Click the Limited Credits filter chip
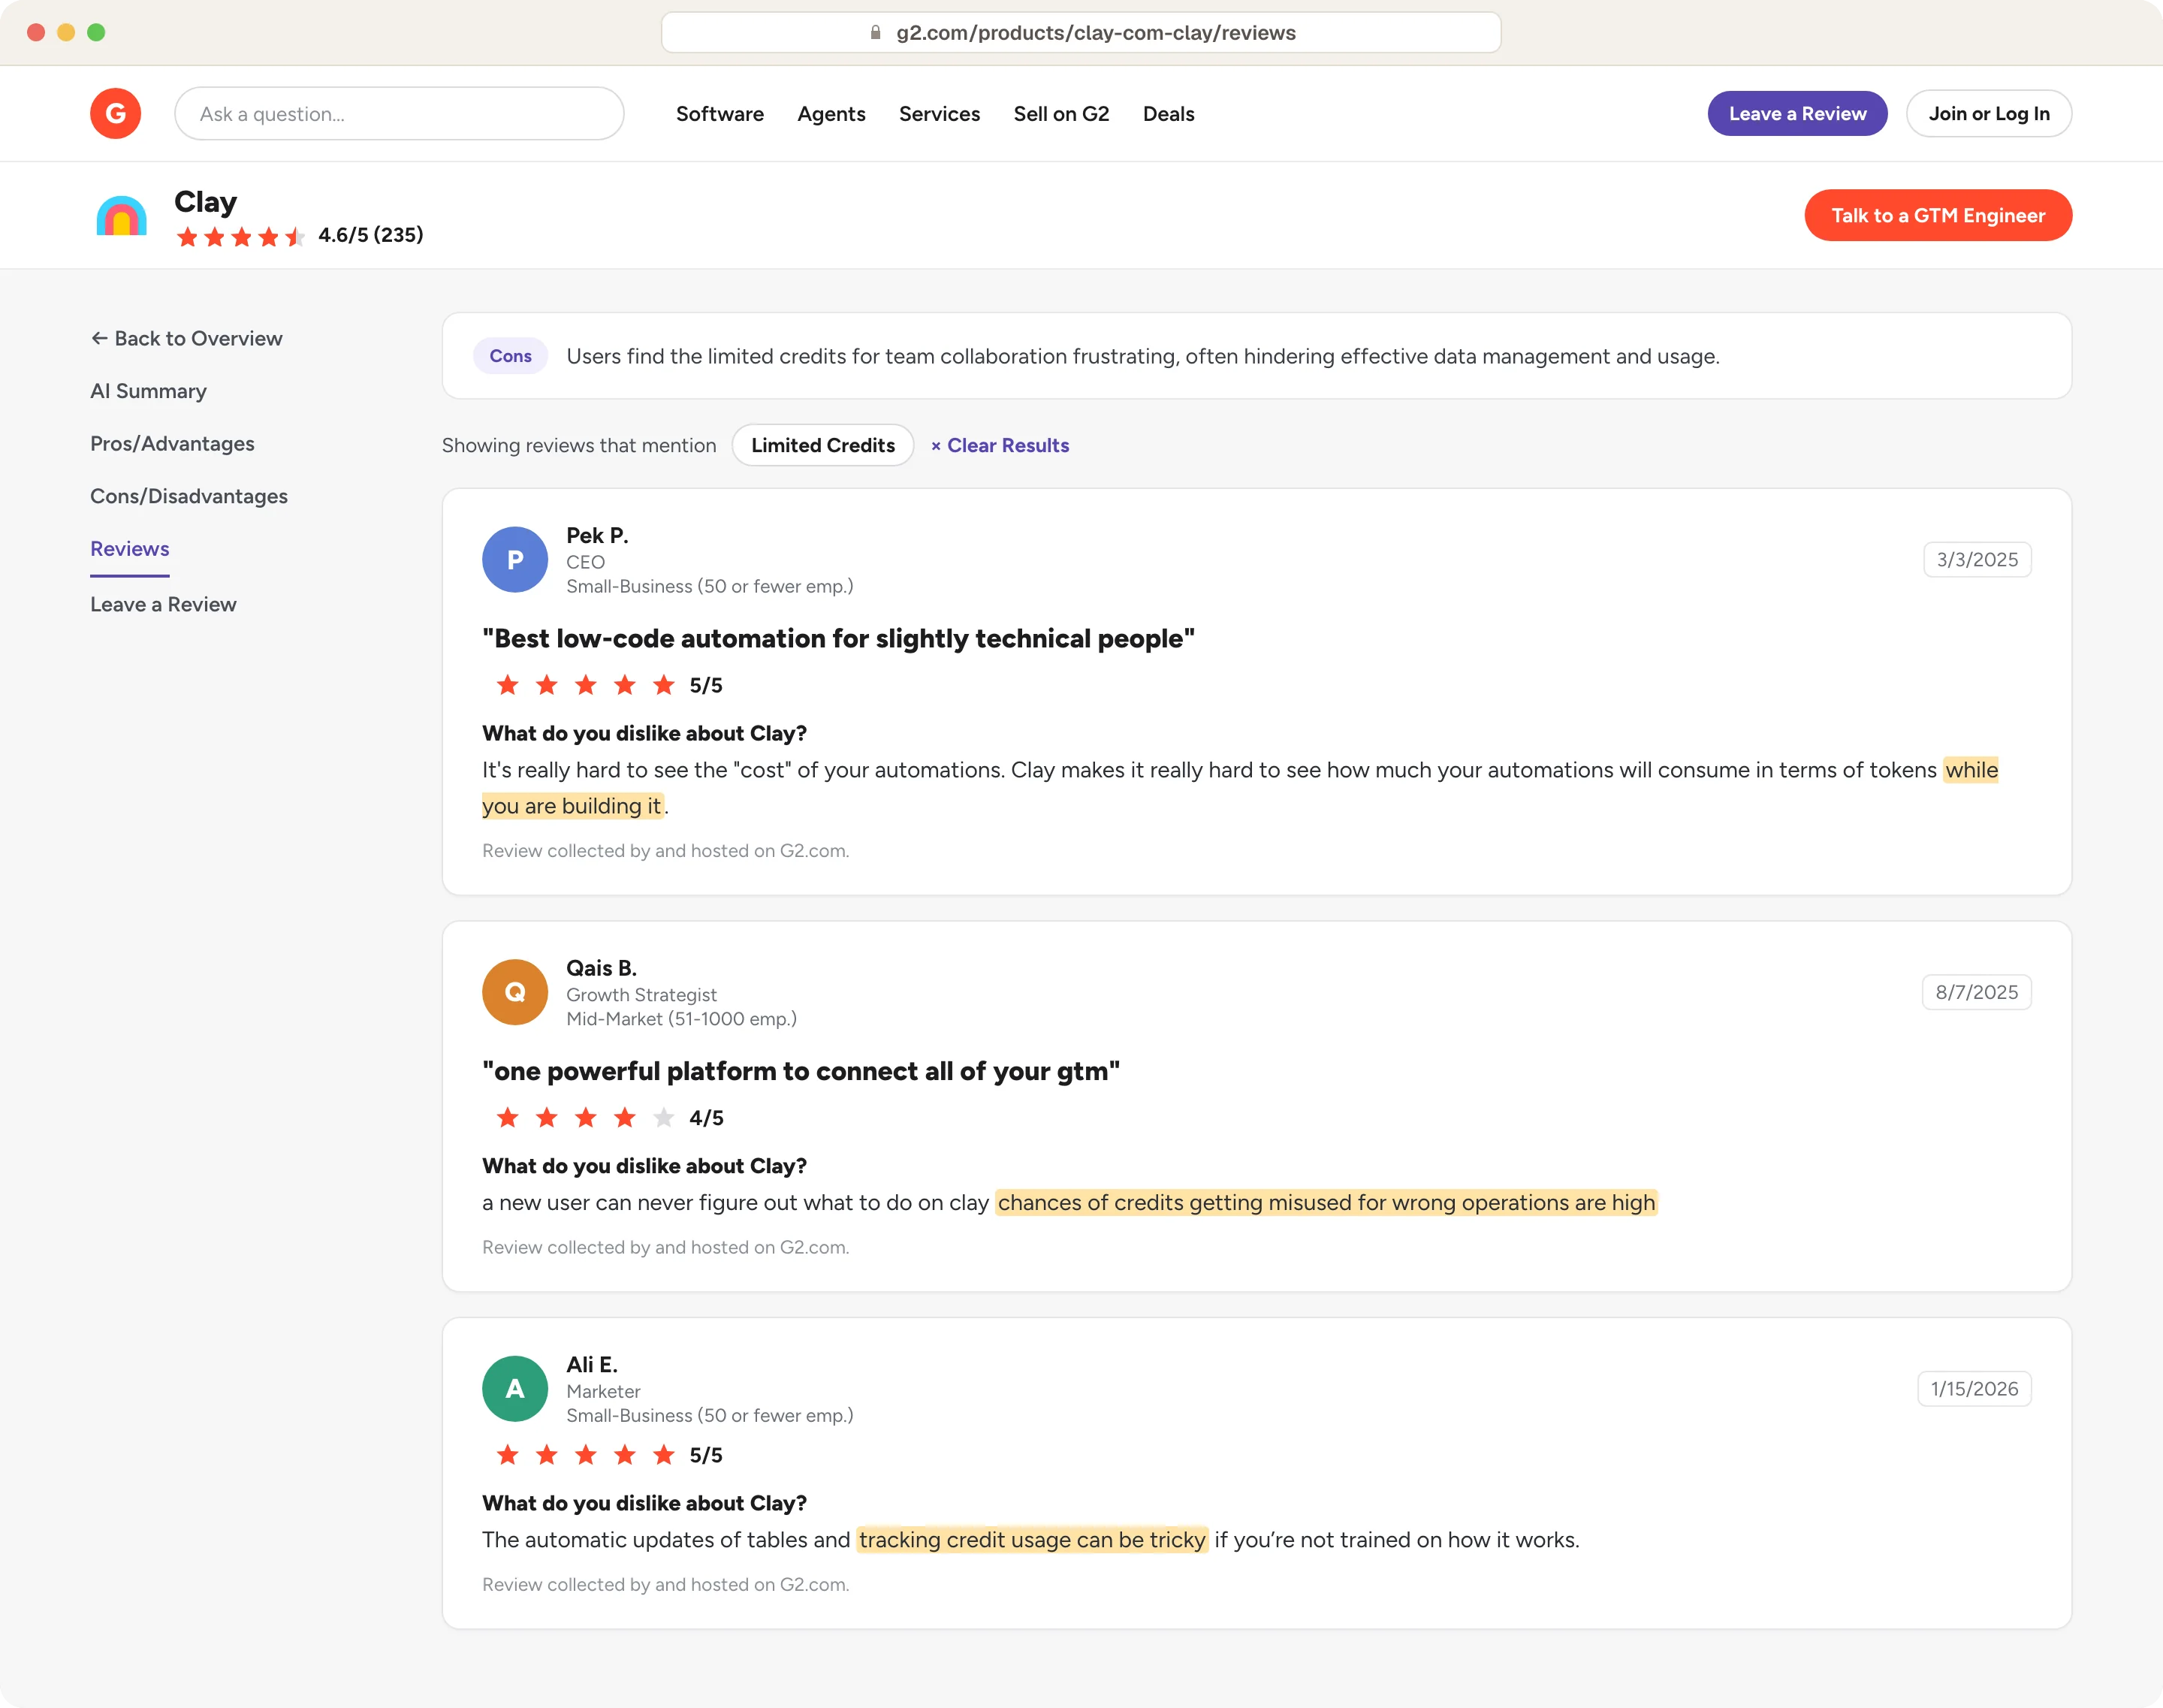The image size is (2163, 1708). point(822,445)
